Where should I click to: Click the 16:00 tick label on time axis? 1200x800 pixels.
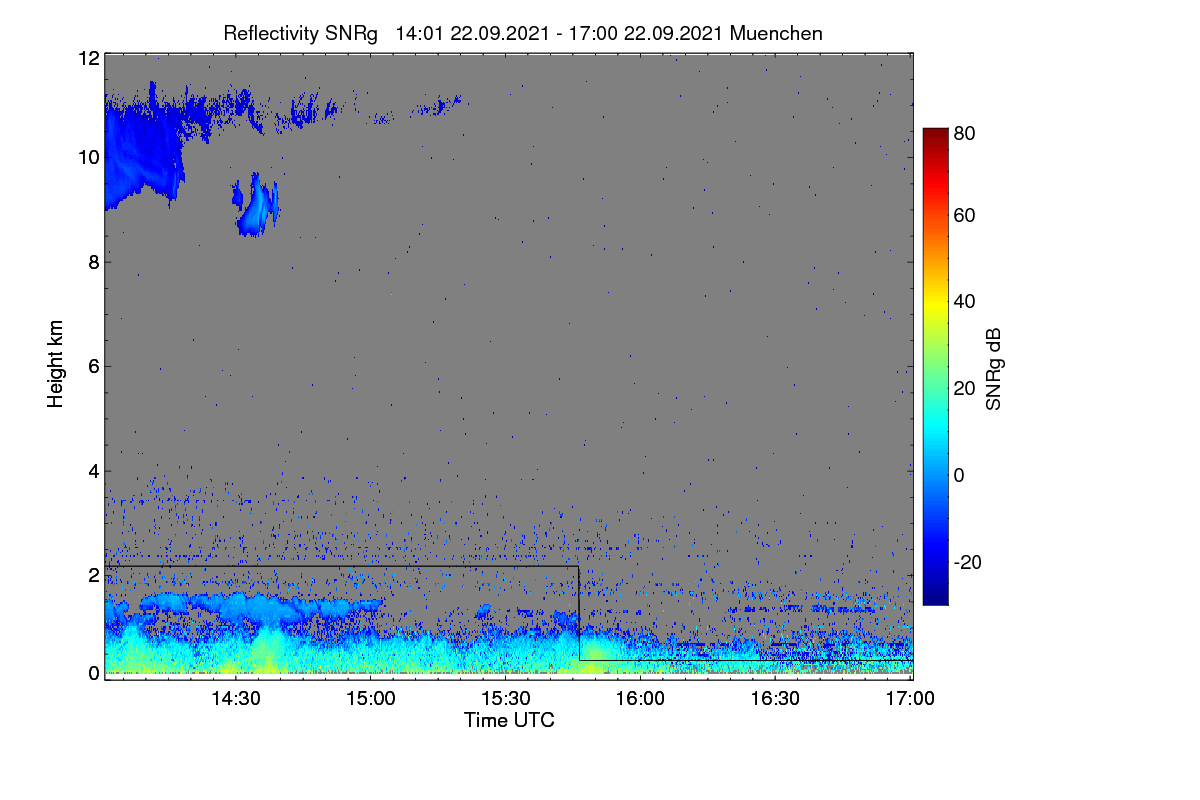pyautogui.click(x=640, y=700)
